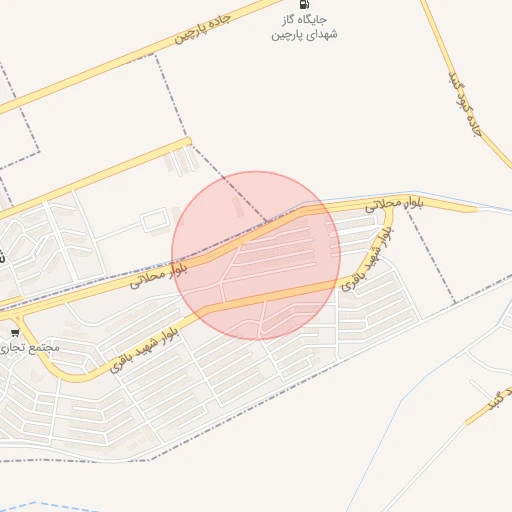Click the yellow Shahid Bagheri boulevard segment inside the circle
Image resolution: width=512 pixels, height=512 pixels.
point(267,297)
